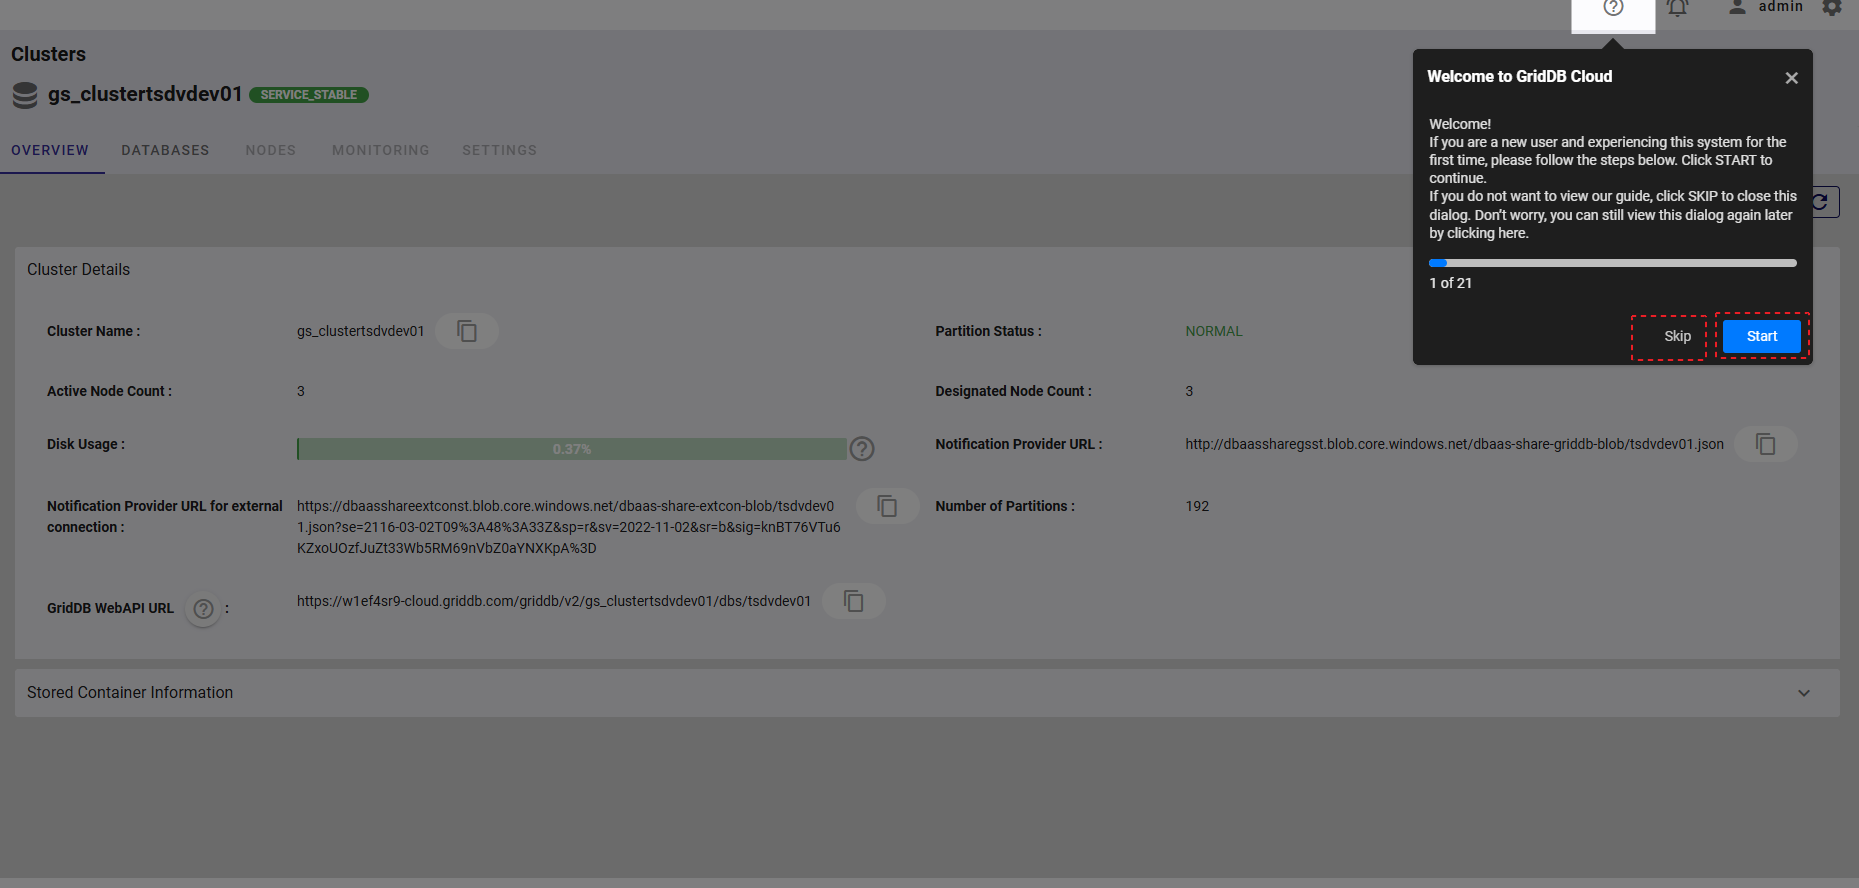This screenshot has width=1859, height=888.
Task: Open the admin user account menu
Action: (1766, 7)
